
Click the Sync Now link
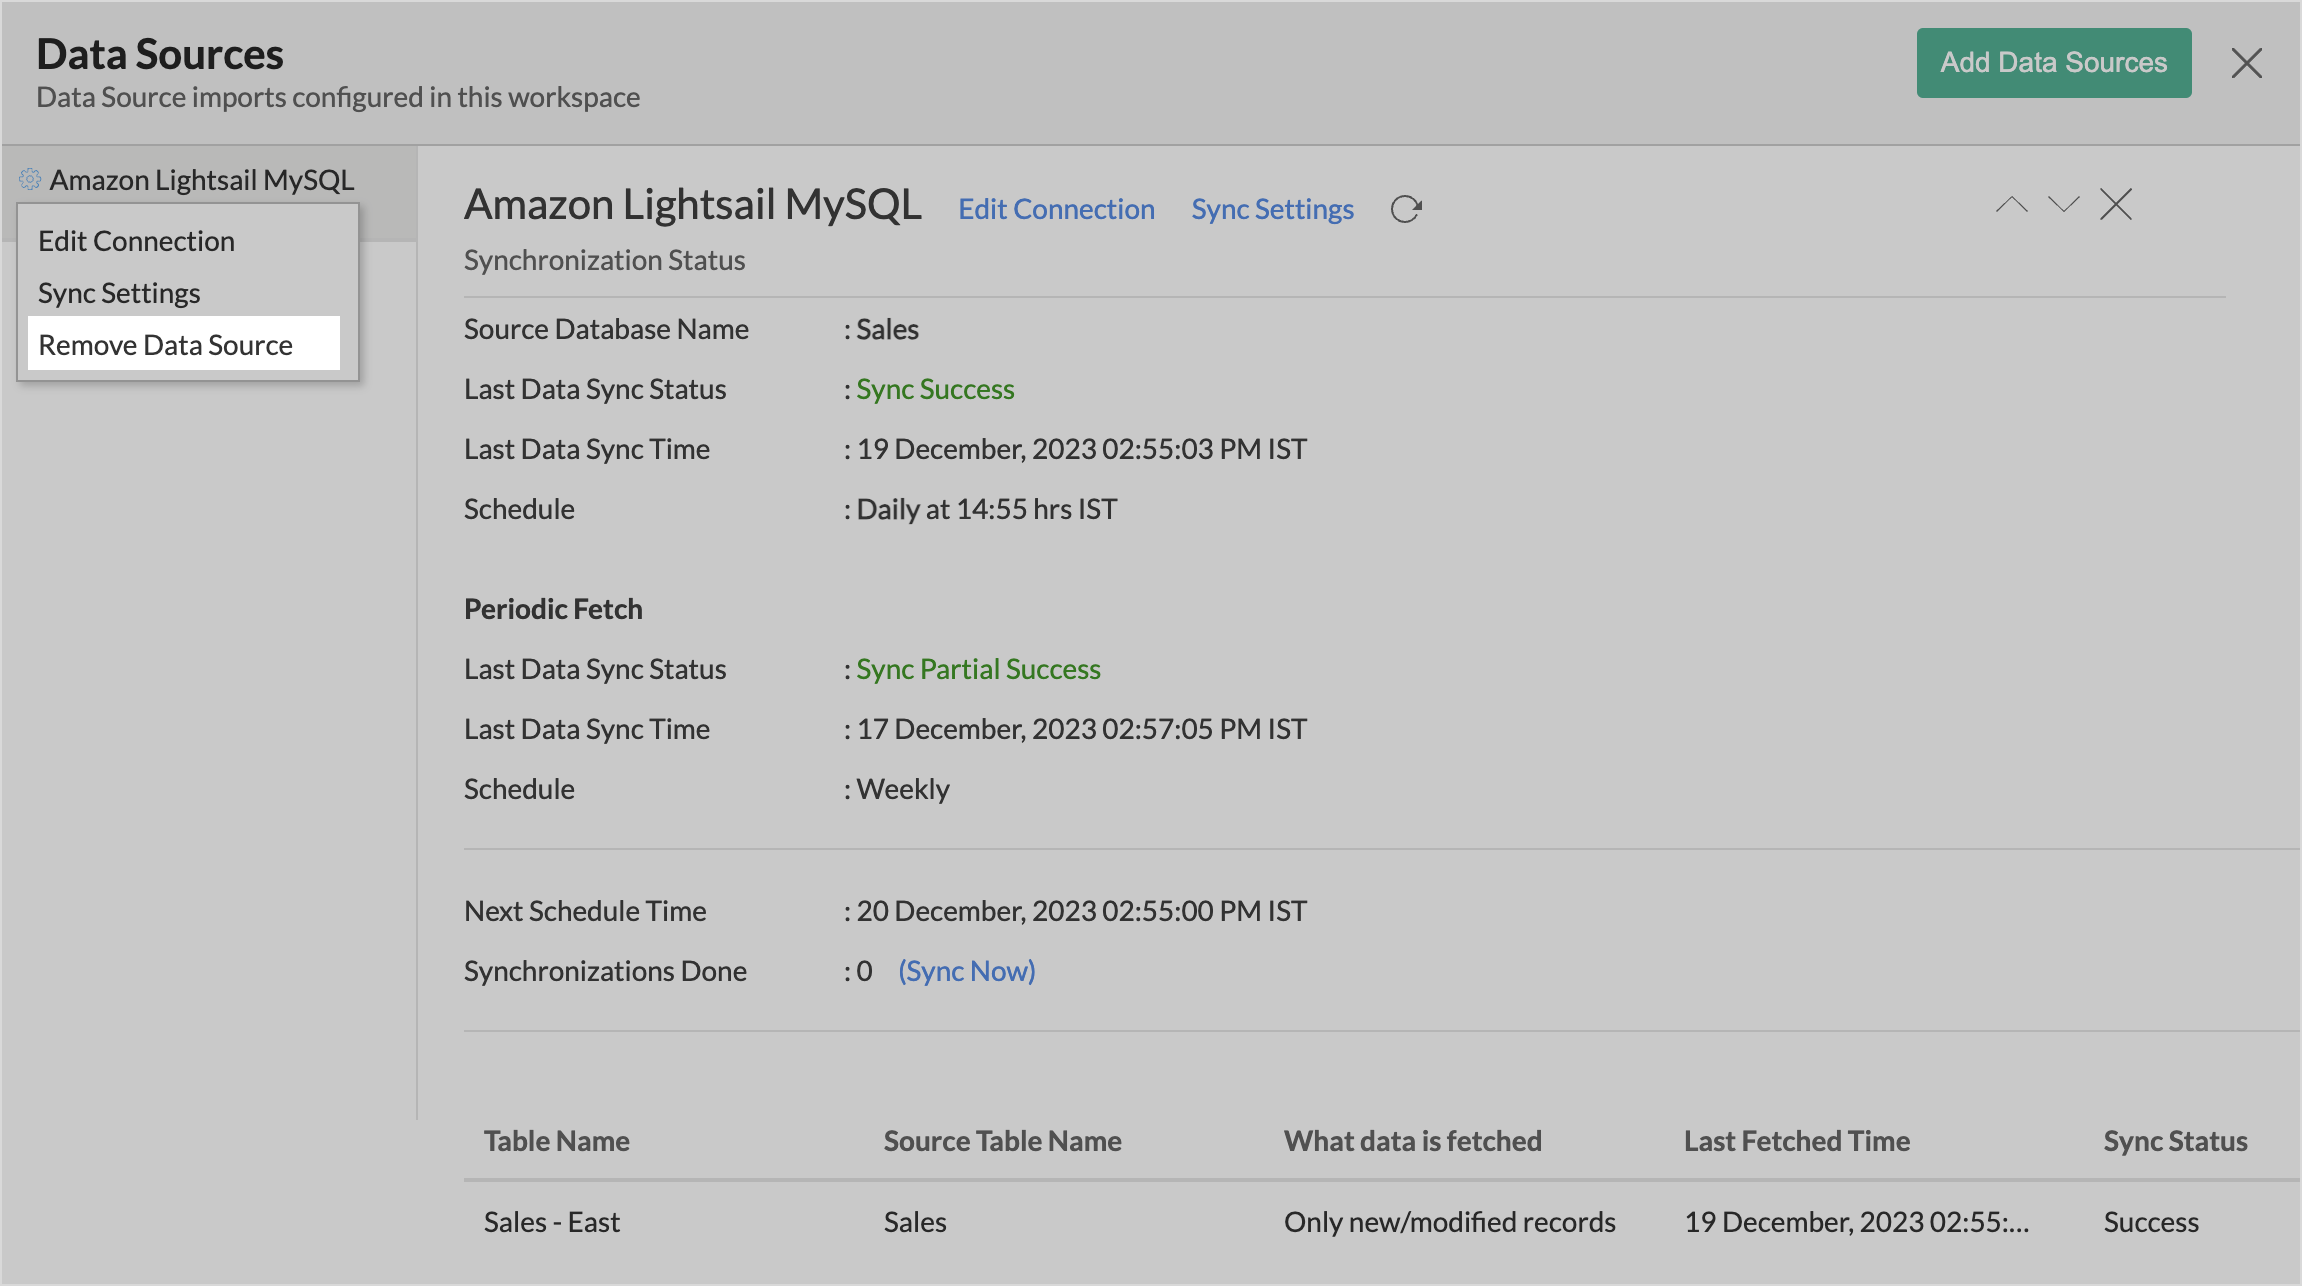pos(966,971)
